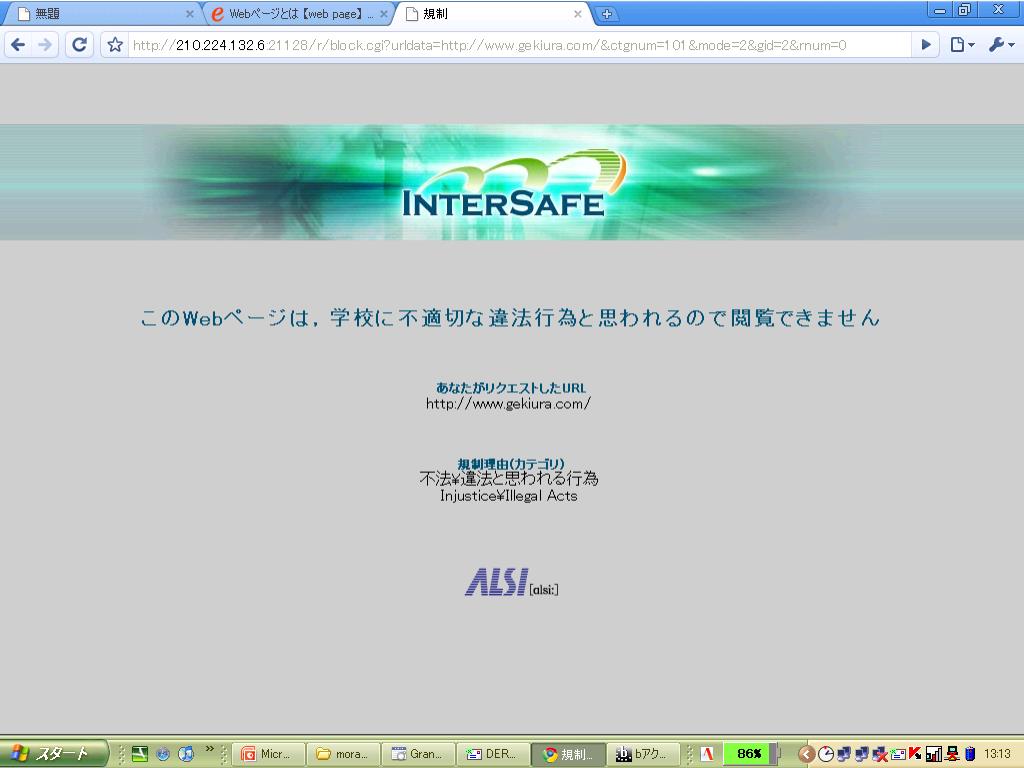Click the mail card tray icon
The height and width of the screenshot is (768, 1024).
click(x=898, y=754)
